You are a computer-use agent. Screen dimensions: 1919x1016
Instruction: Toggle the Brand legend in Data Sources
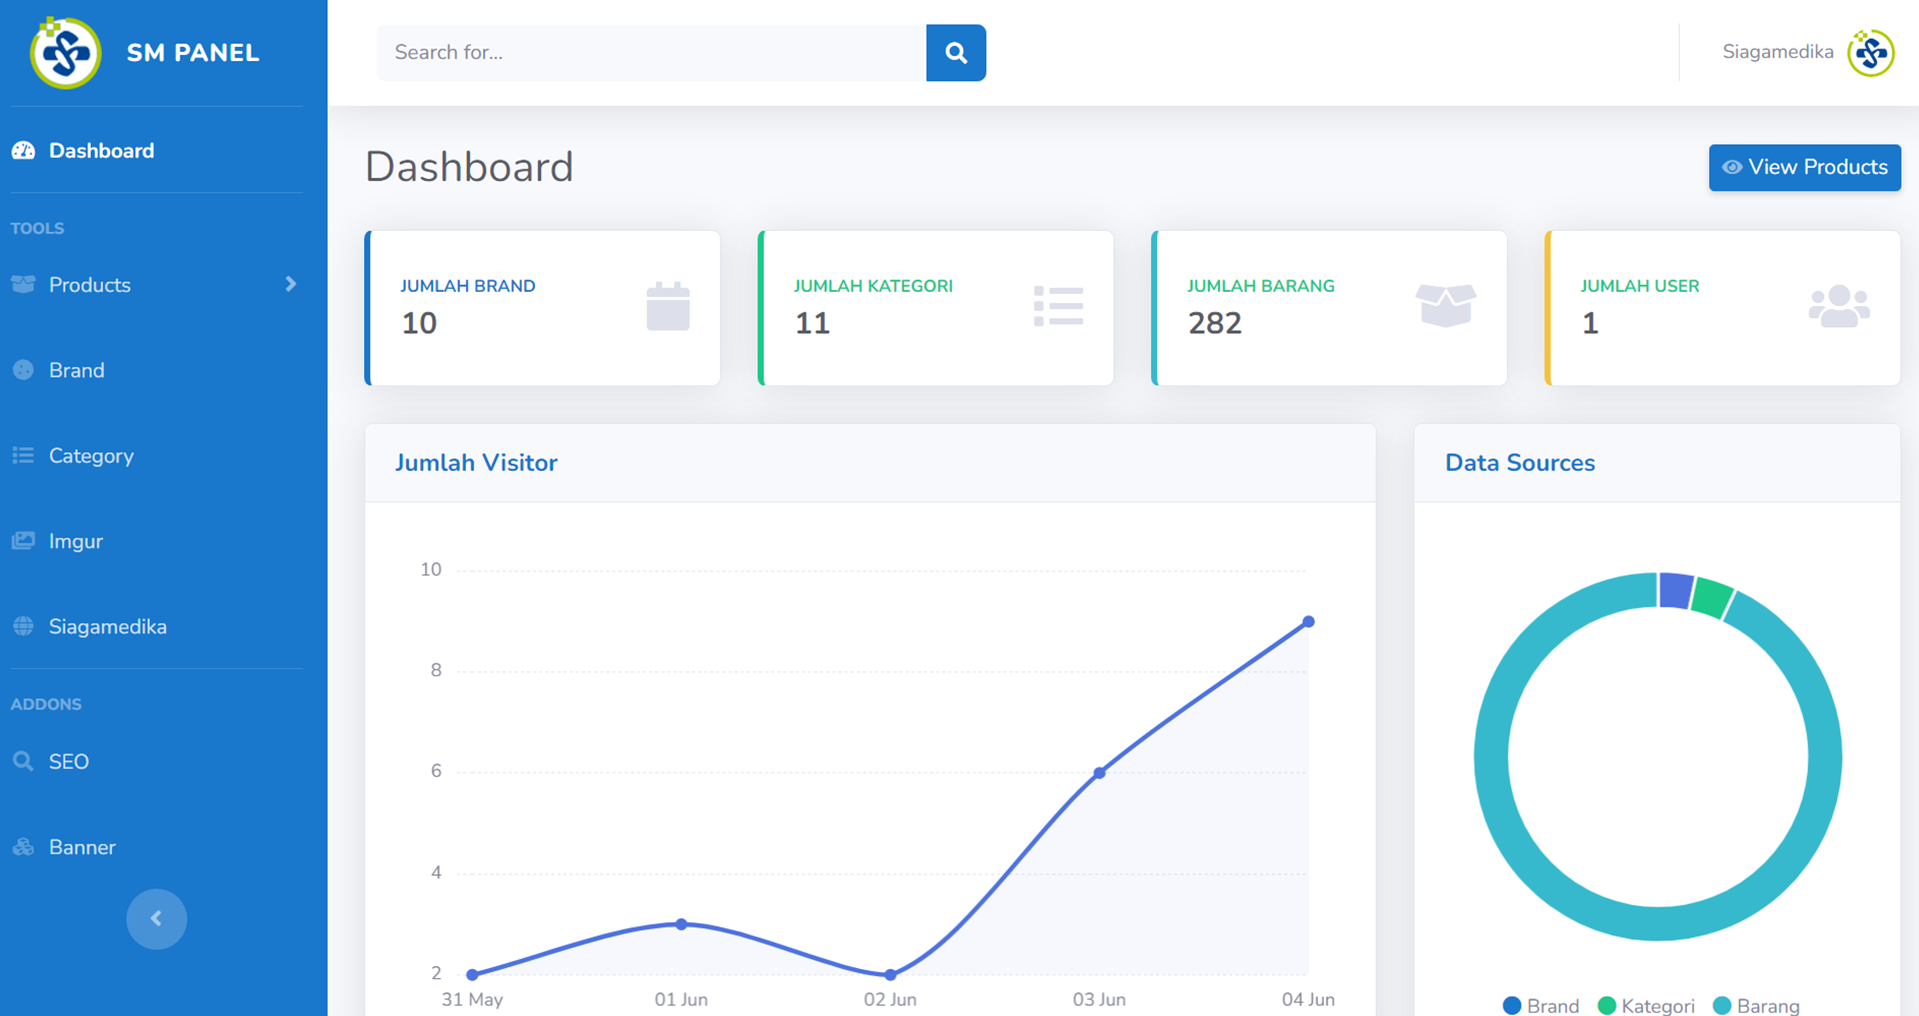(1540, 1005)
